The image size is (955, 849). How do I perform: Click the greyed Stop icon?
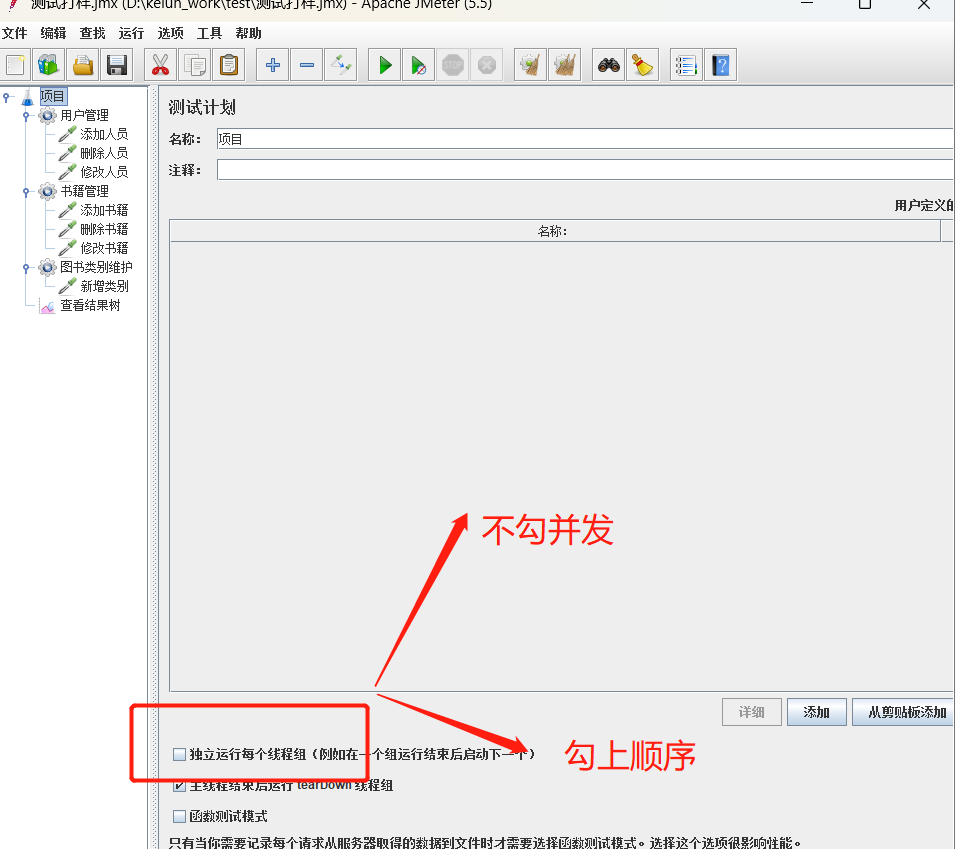coord(453,65)
